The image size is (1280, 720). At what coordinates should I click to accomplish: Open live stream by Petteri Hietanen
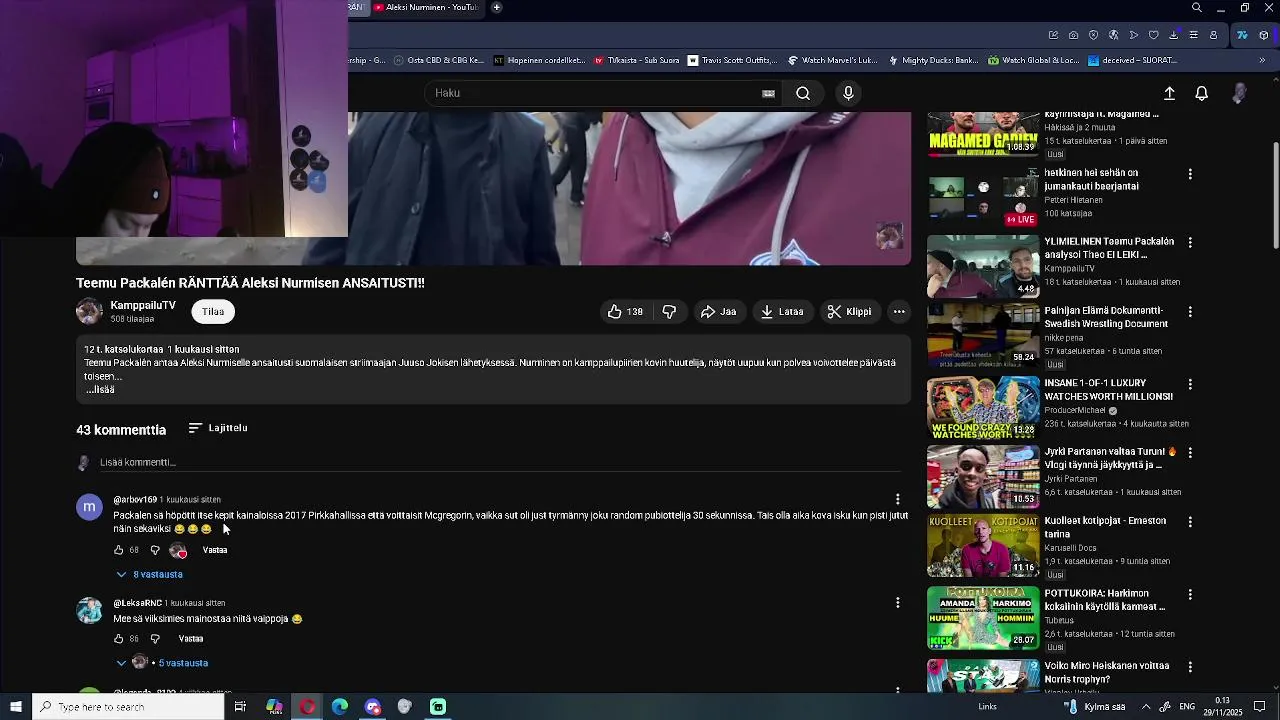pos(983,197)
